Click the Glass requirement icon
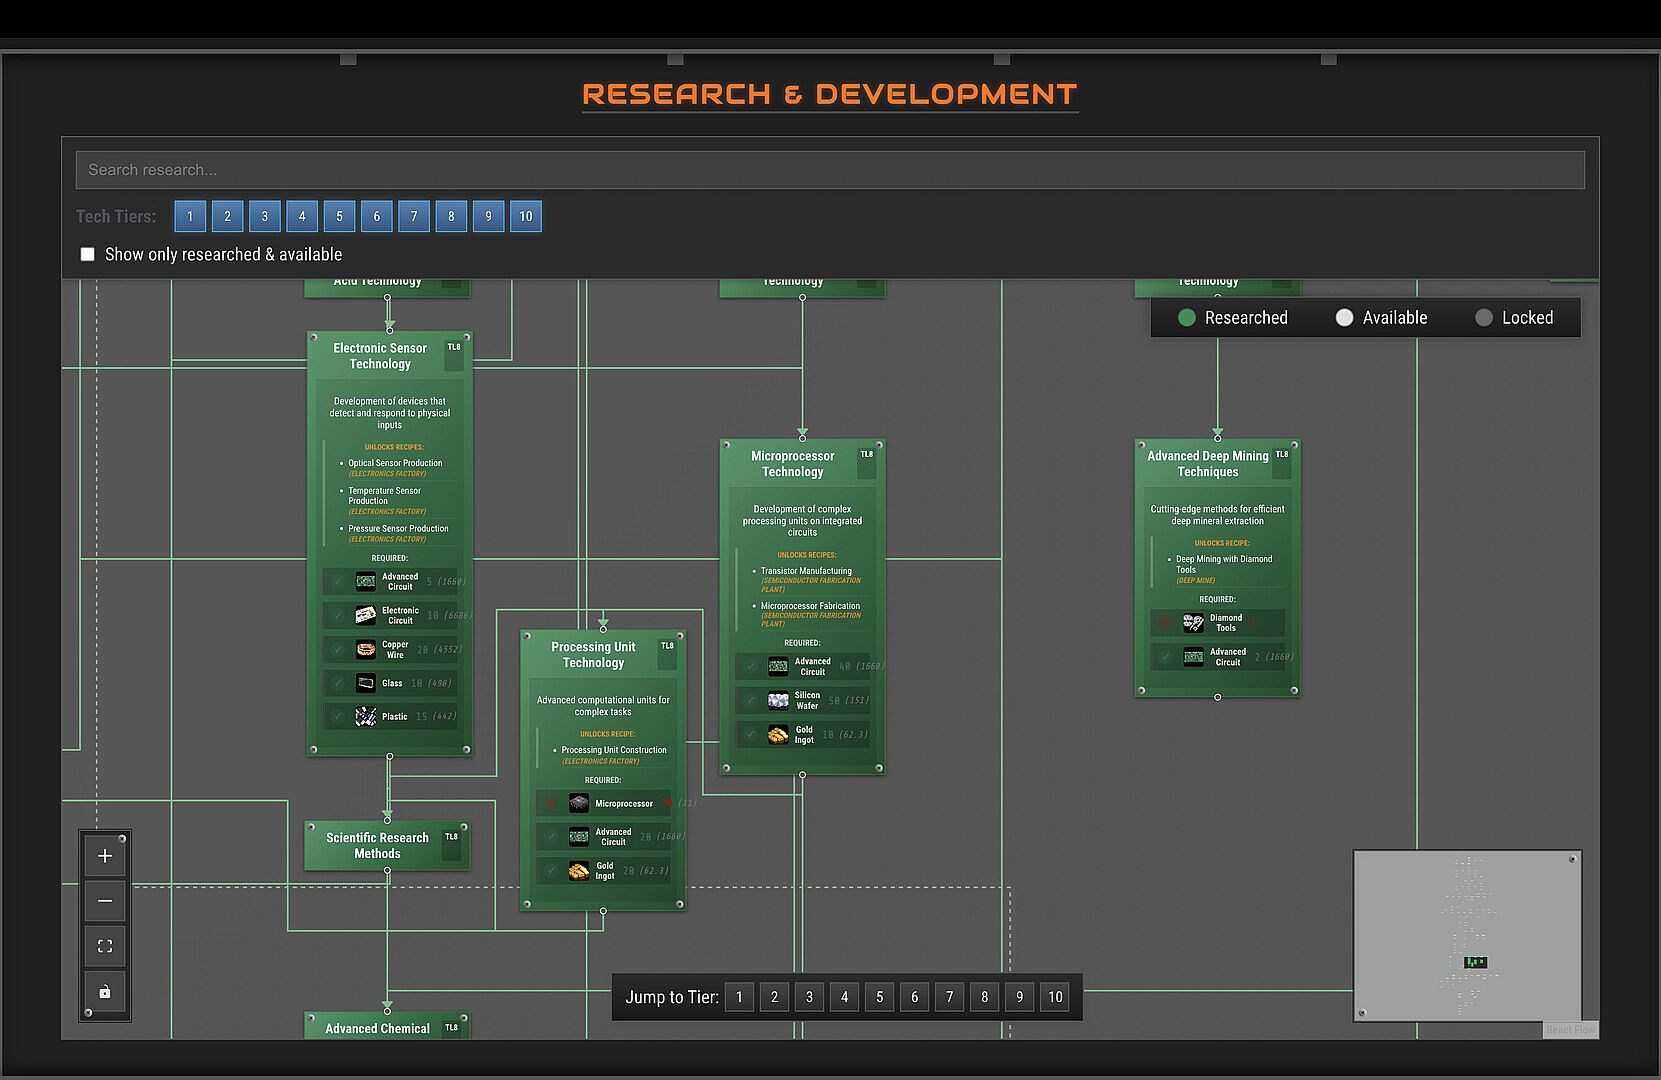The width and height of the screenshot is (1661, 1080). pos(366,684)
